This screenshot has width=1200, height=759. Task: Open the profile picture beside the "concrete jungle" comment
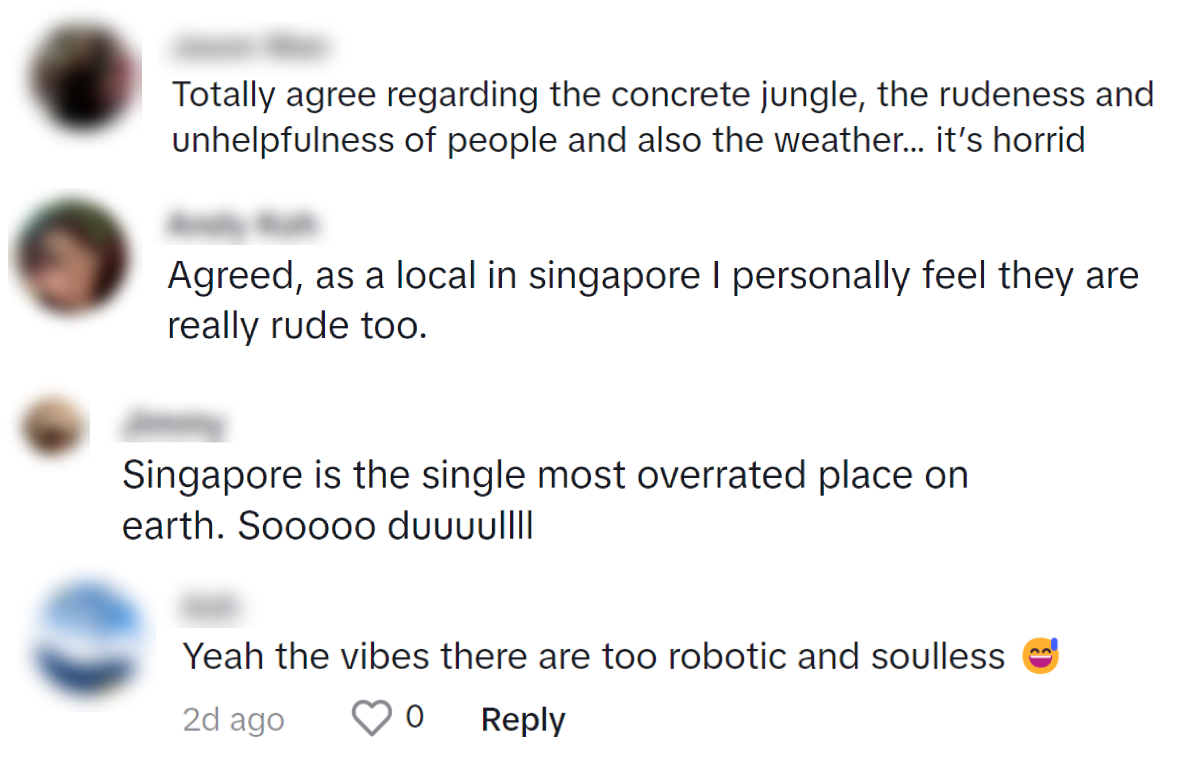click(x=84, y=78)
